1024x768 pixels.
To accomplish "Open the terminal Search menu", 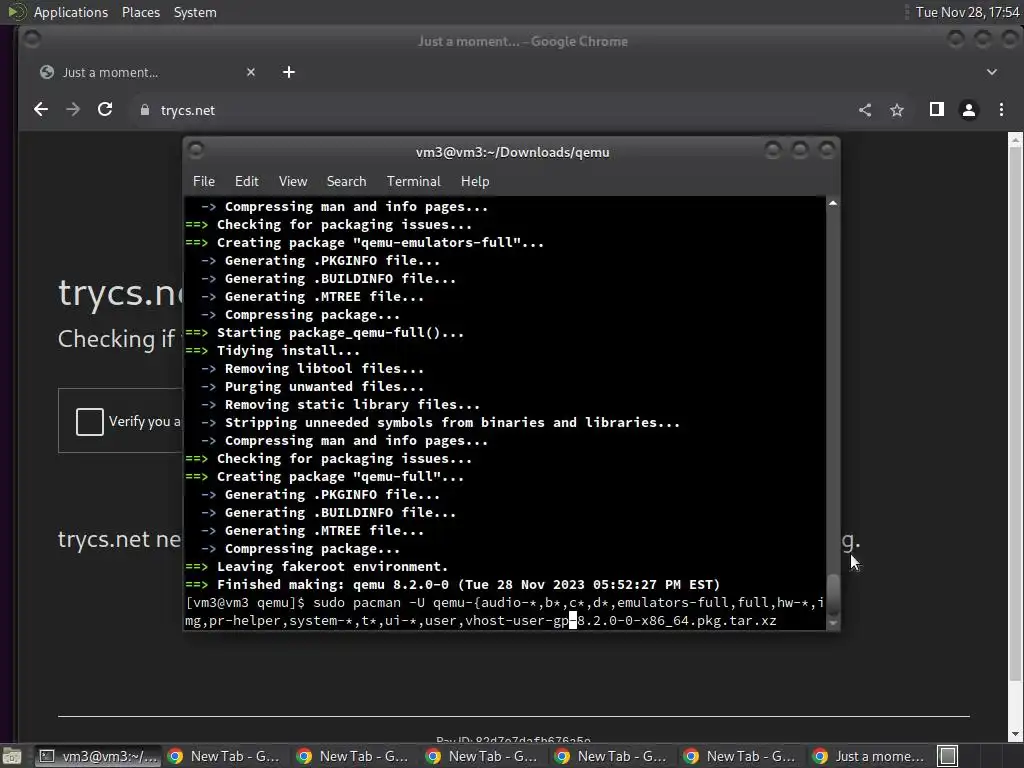I will (346, 181).
